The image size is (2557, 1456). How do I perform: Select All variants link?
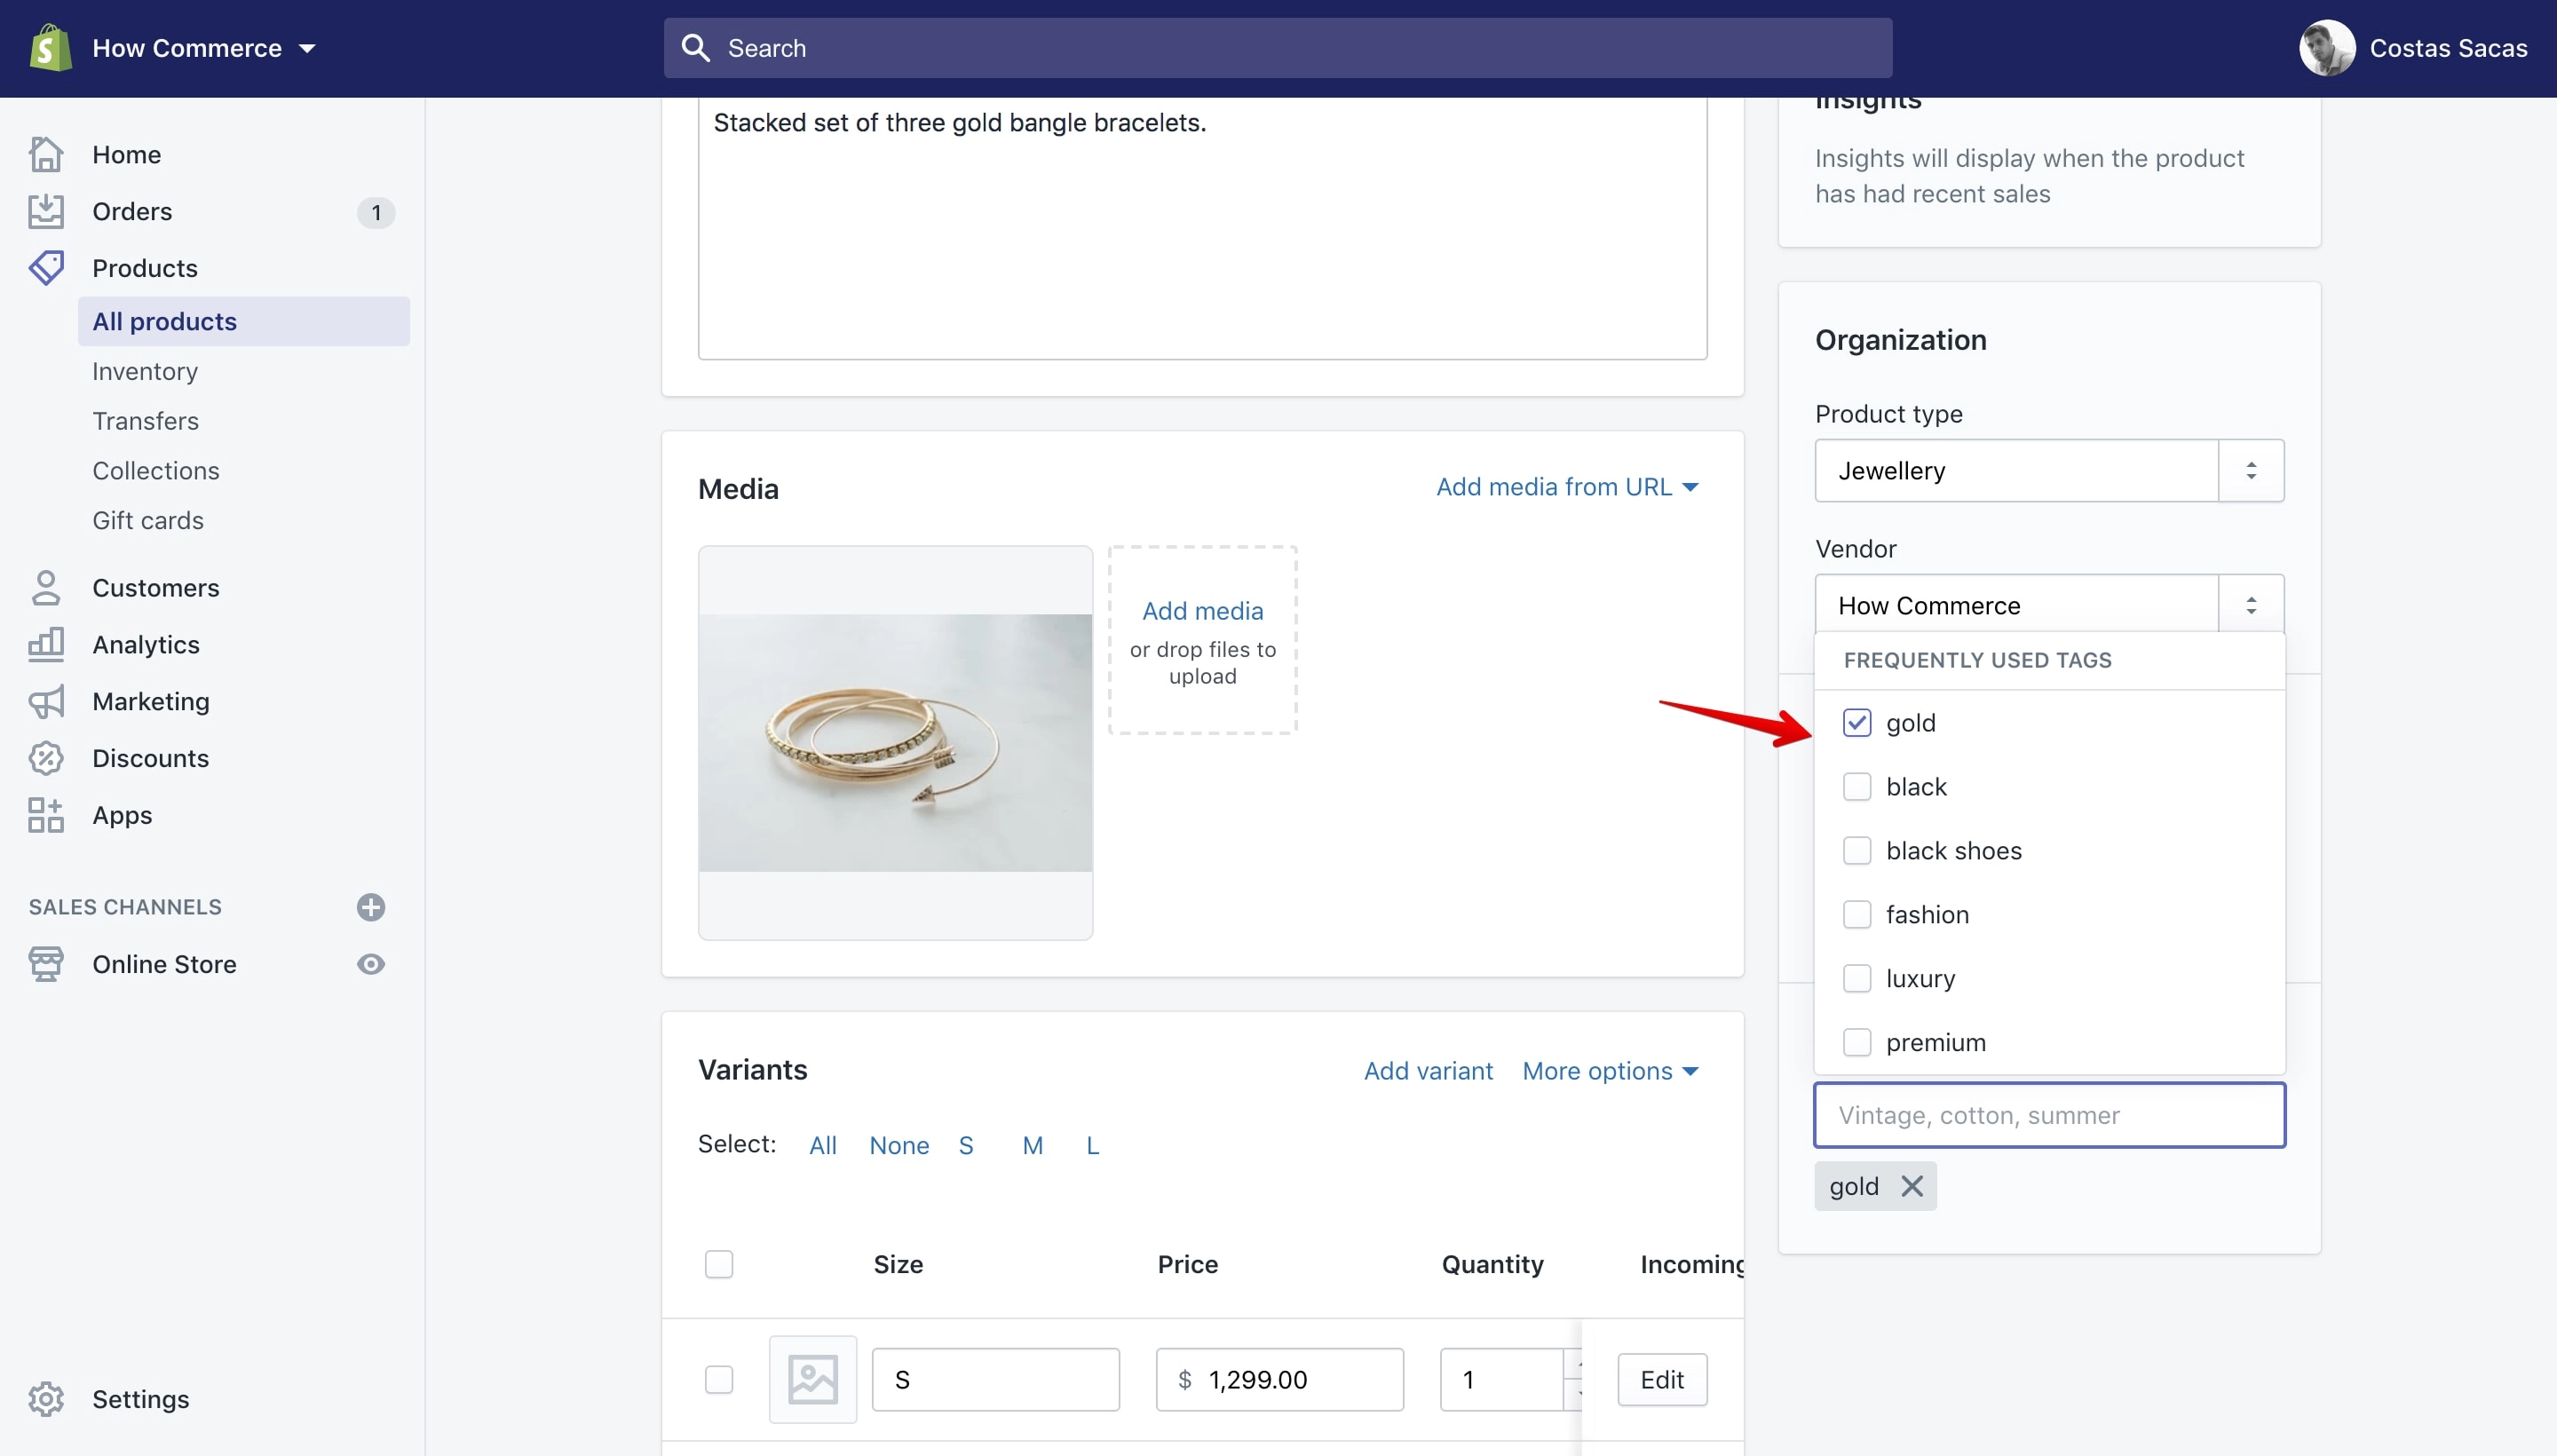[823, 1145]
